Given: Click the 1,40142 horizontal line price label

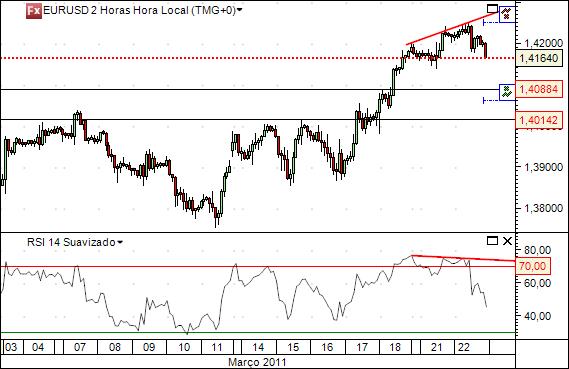Looking at the screenshot, I should 539,120.
